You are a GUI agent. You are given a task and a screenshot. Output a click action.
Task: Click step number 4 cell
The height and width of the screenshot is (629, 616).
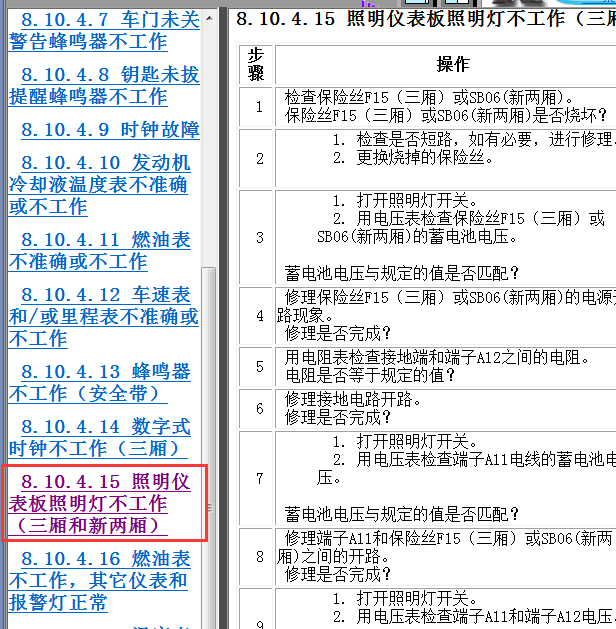256,316
